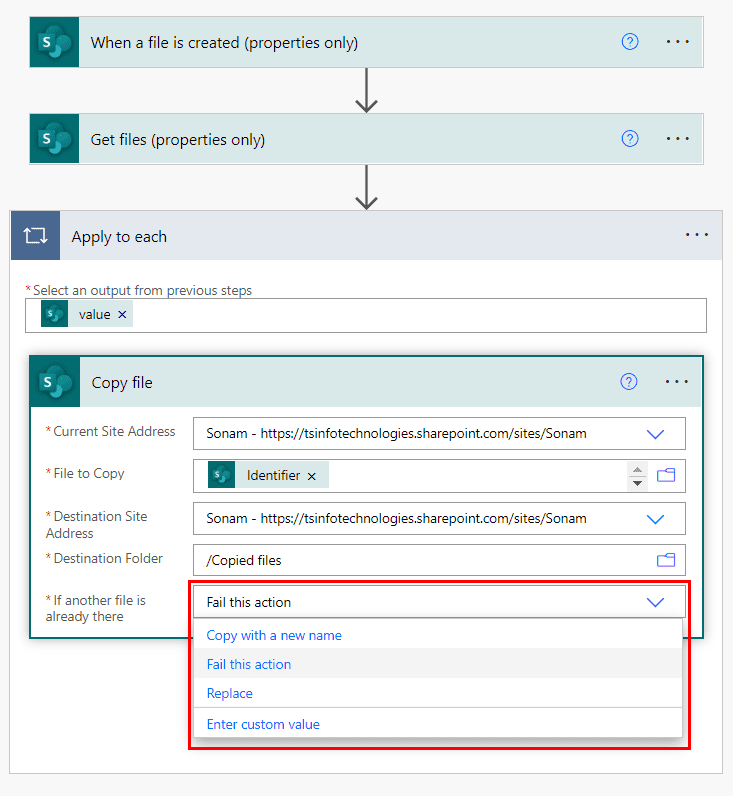Open ellipsis menu for 'Get files (properties only)'

(678, 139)
